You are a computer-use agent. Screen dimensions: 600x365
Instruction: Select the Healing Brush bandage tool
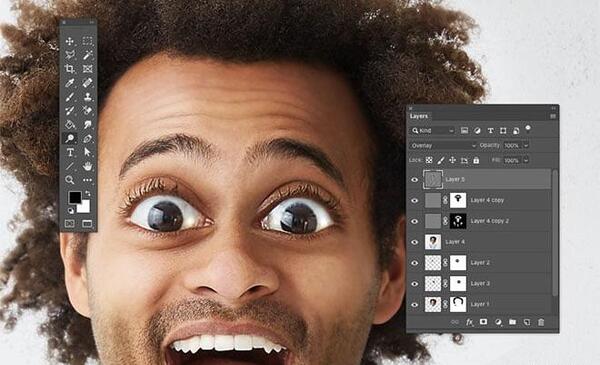coord(87,83)
